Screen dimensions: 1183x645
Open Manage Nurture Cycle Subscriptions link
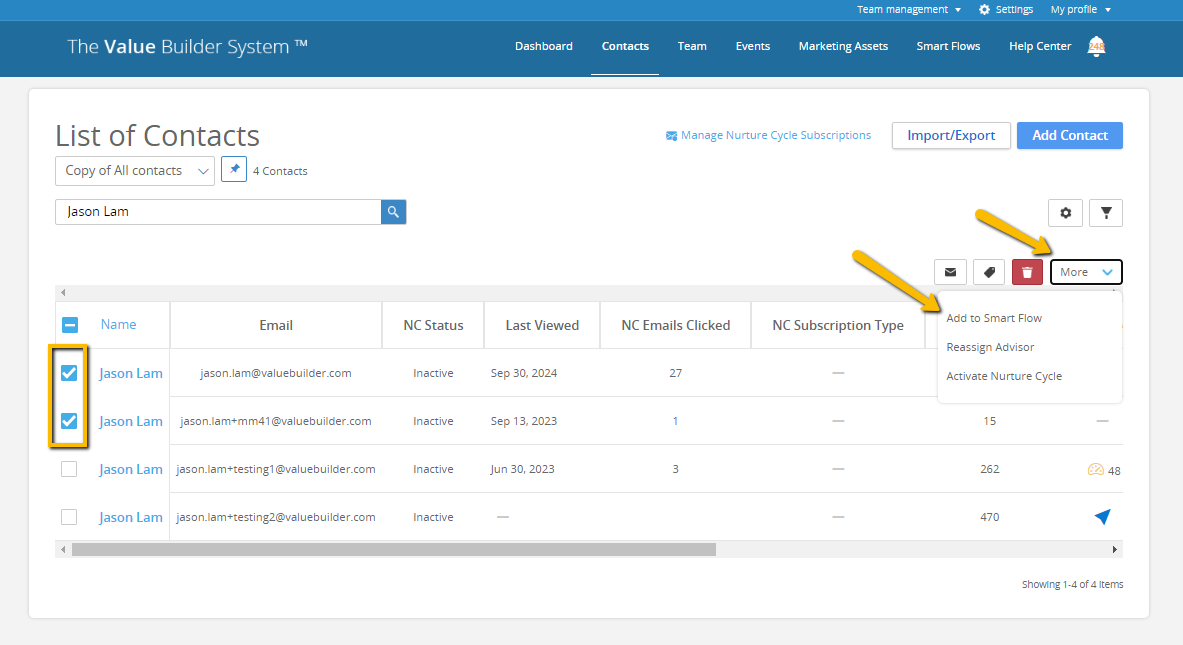776,135
